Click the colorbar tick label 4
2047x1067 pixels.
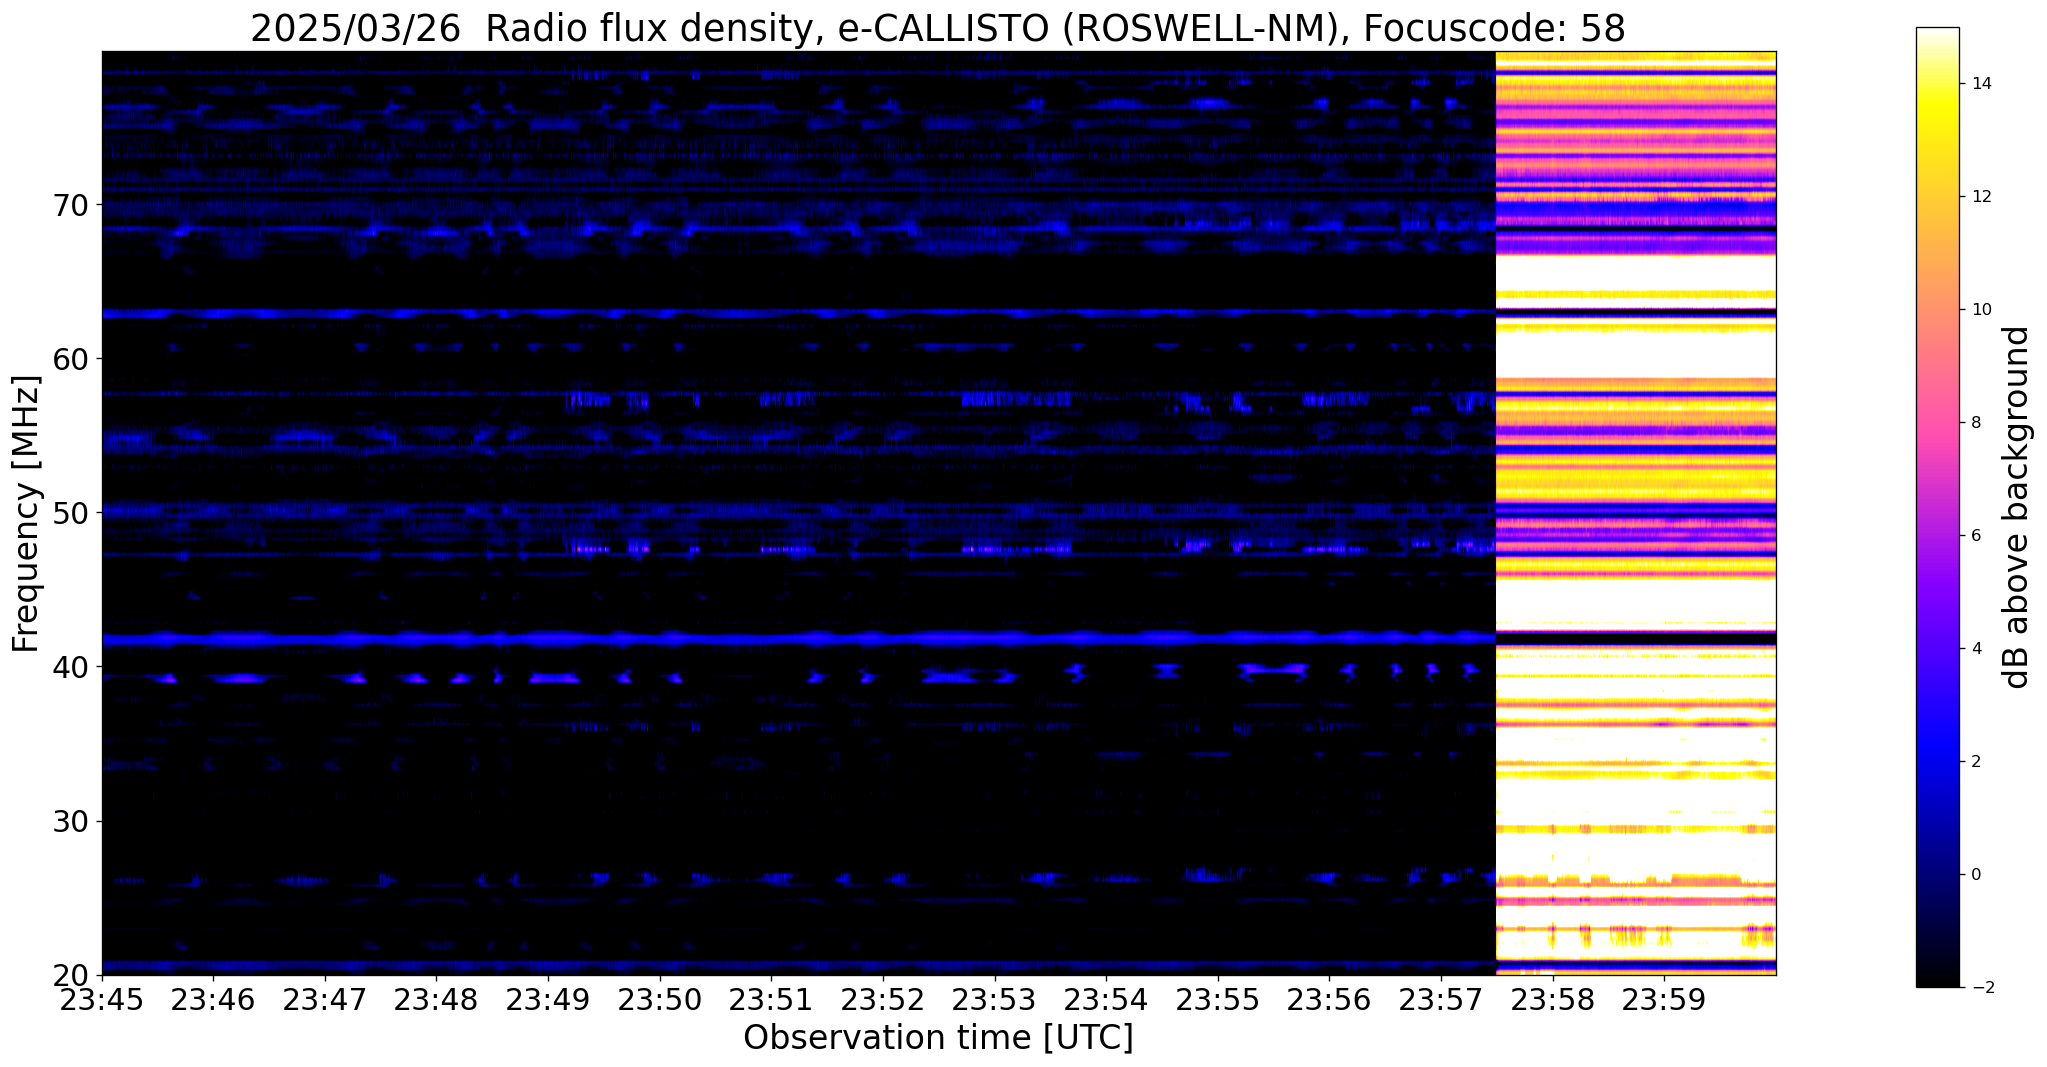[1976, 649]
